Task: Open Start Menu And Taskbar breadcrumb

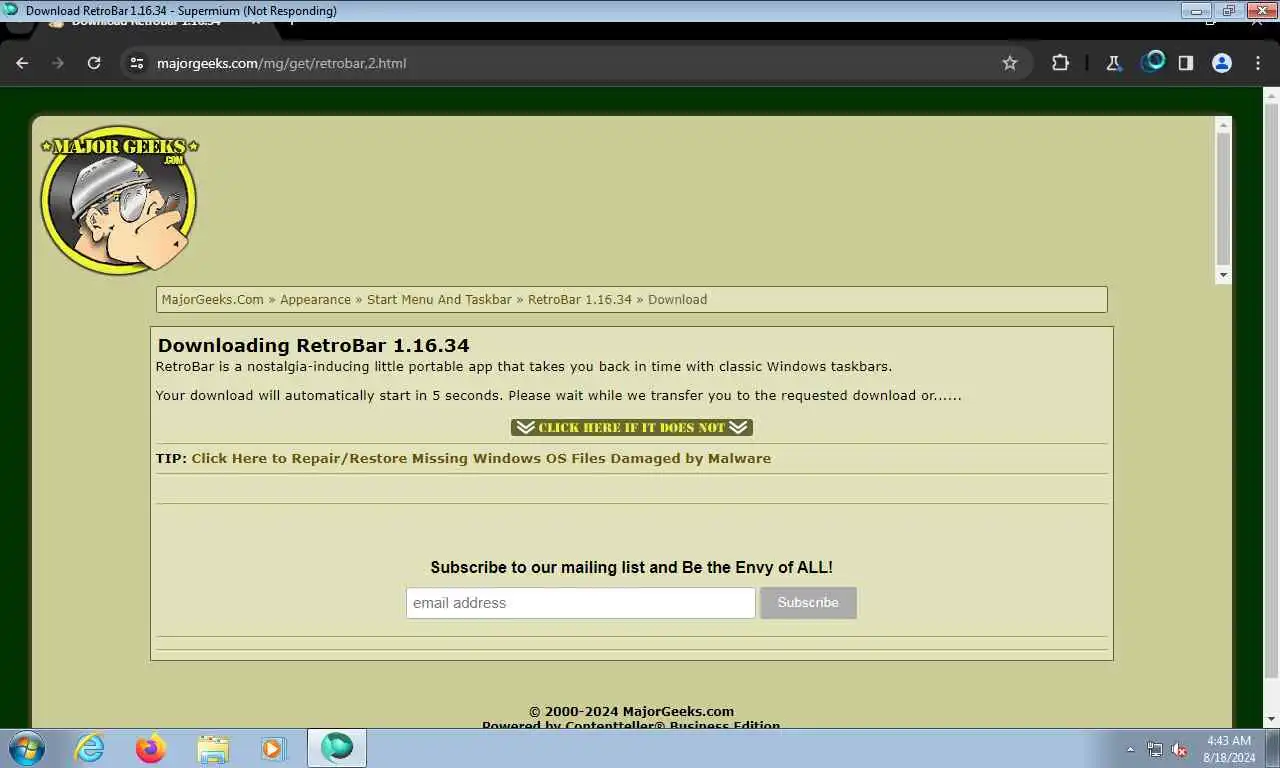Action: (x=439, y=299)
